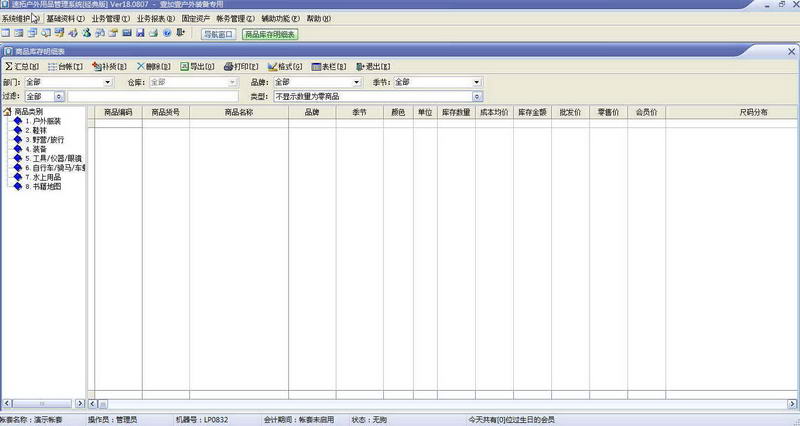Click 操作员：管理员 in status bar
This screenshot has height=426, width=800.
[112, 420]
